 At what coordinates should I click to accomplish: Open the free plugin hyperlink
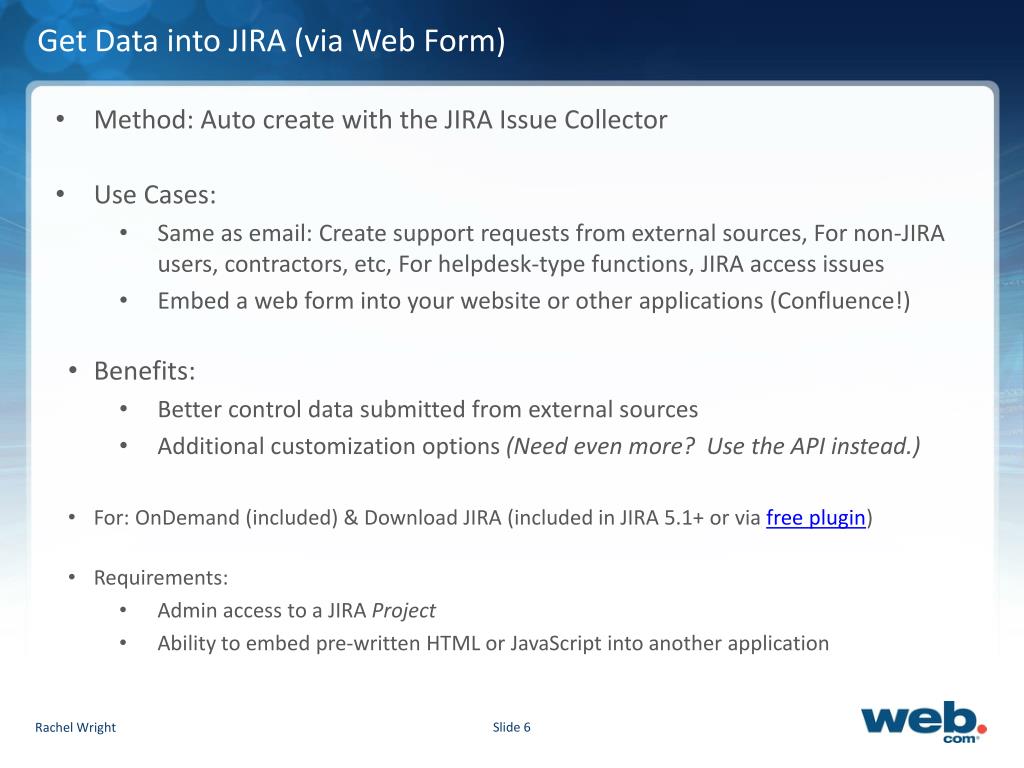(816, 518)
